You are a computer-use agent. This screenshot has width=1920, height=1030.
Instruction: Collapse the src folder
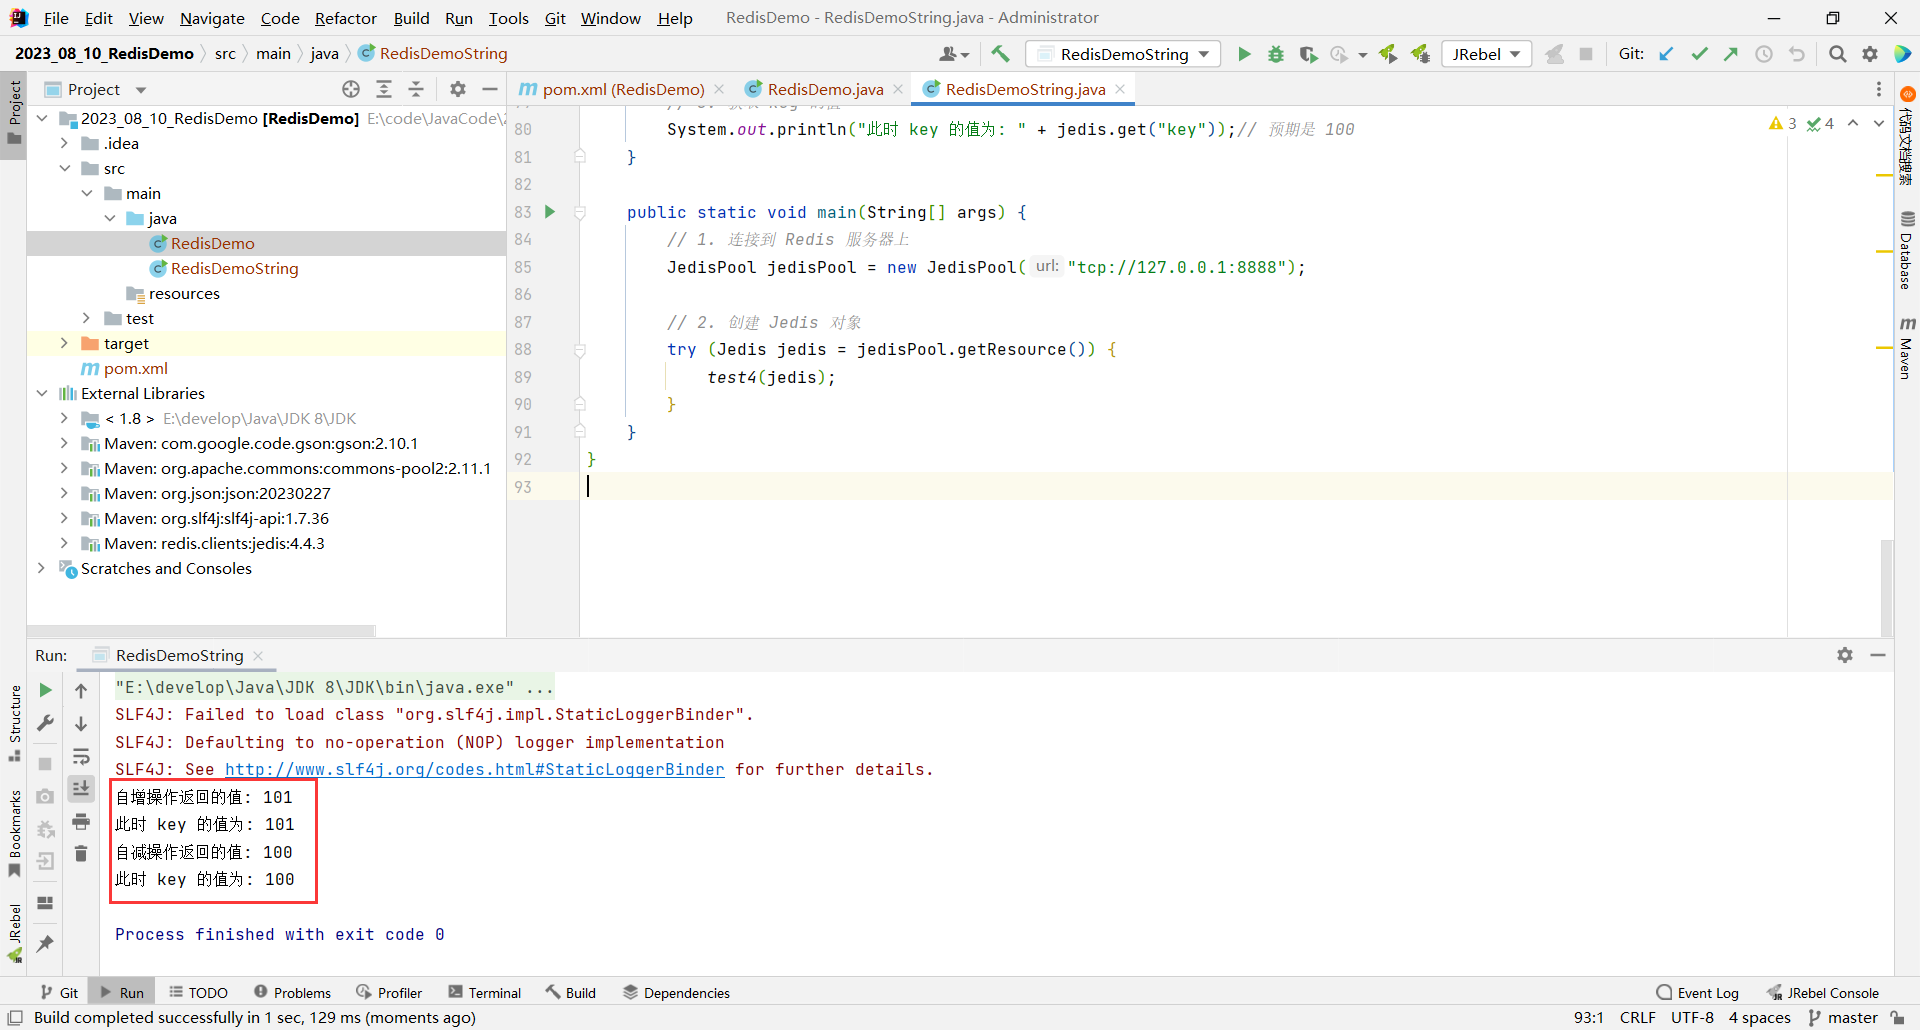click(x=65, y=168)
